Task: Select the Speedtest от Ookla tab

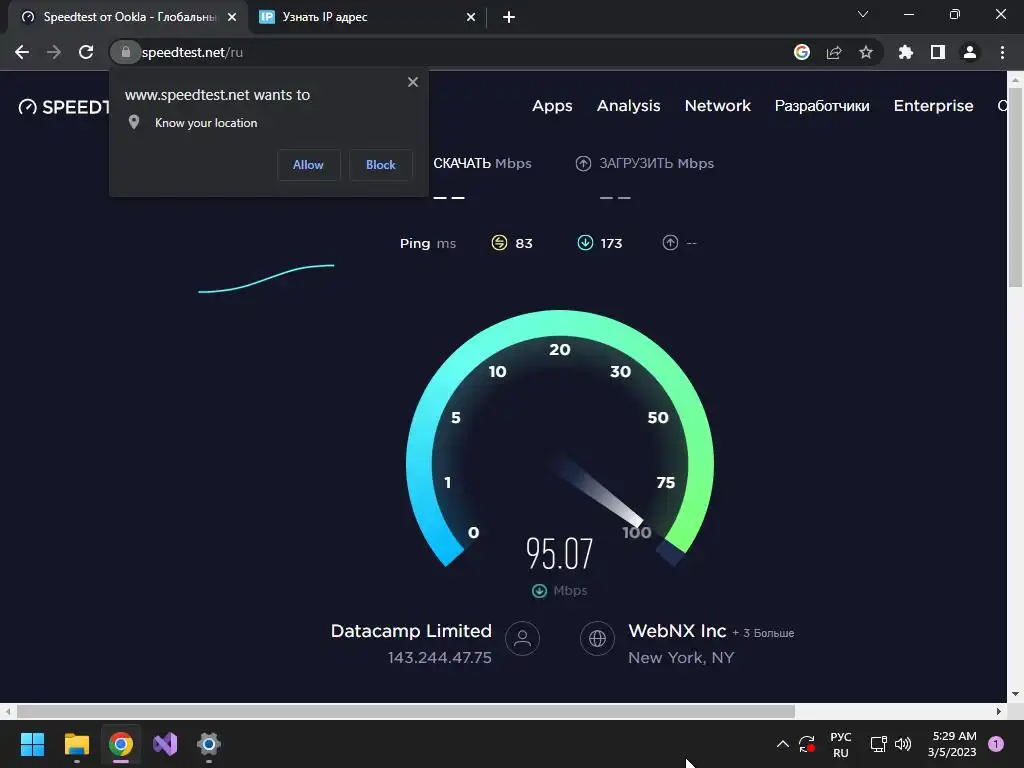Action: 127,17
